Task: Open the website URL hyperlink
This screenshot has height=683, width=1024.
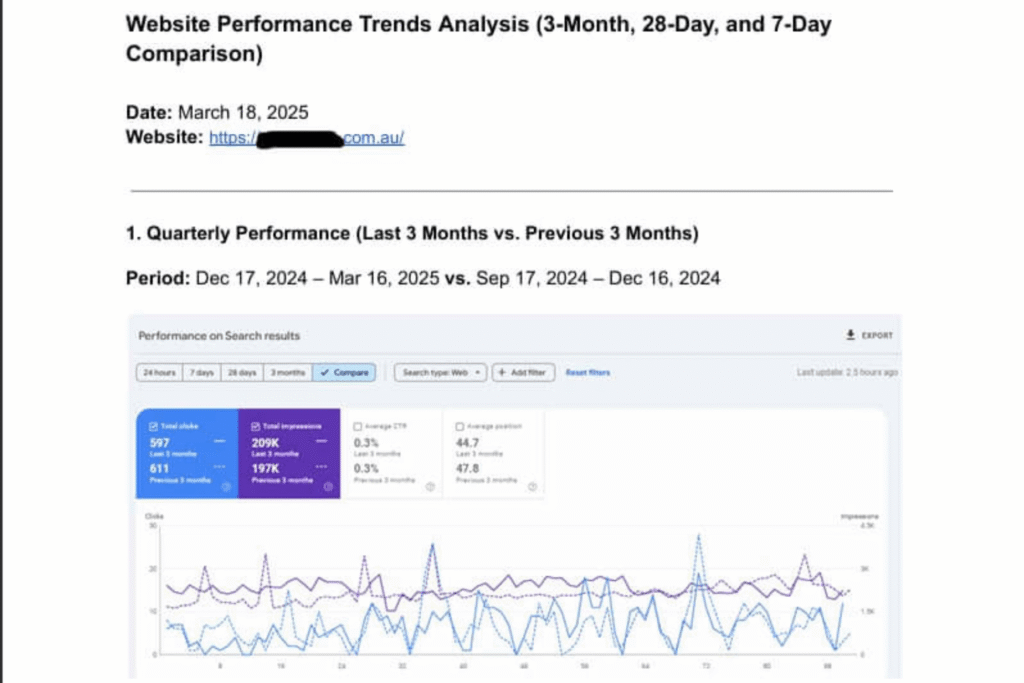Action: [x=306, y=138]
